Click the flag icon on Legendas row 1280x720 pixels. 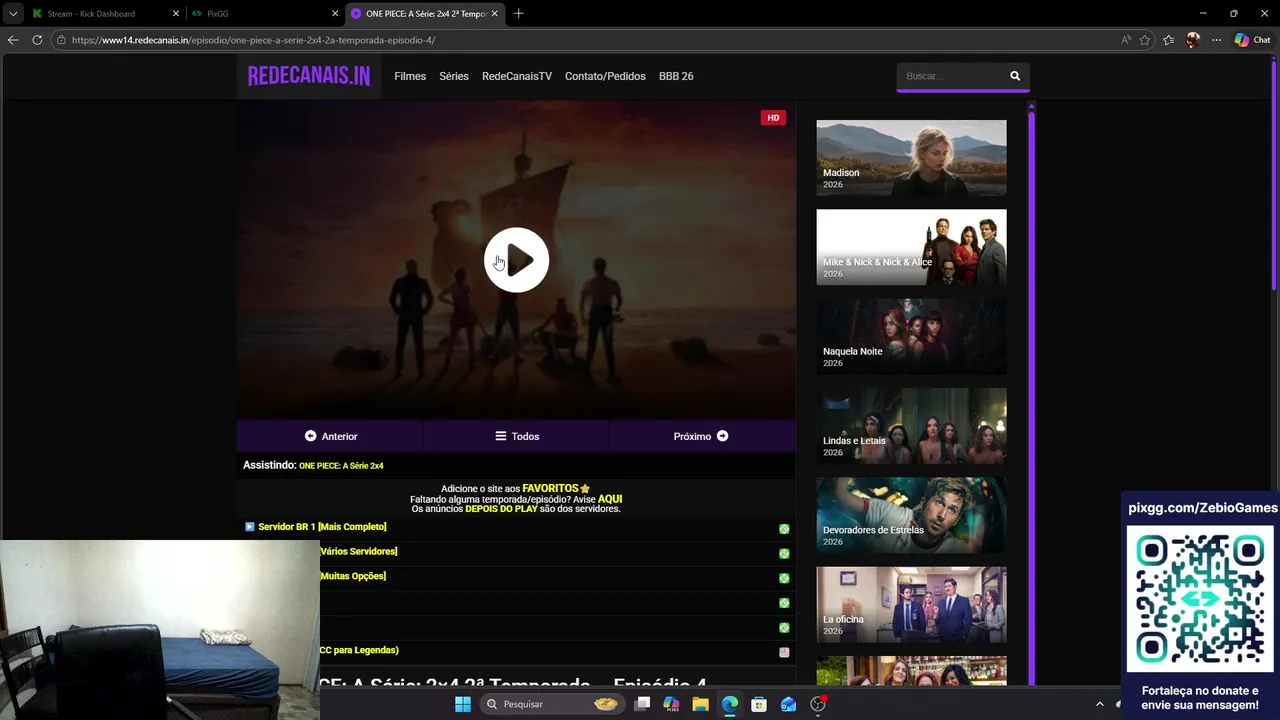(x=784, y=652)
